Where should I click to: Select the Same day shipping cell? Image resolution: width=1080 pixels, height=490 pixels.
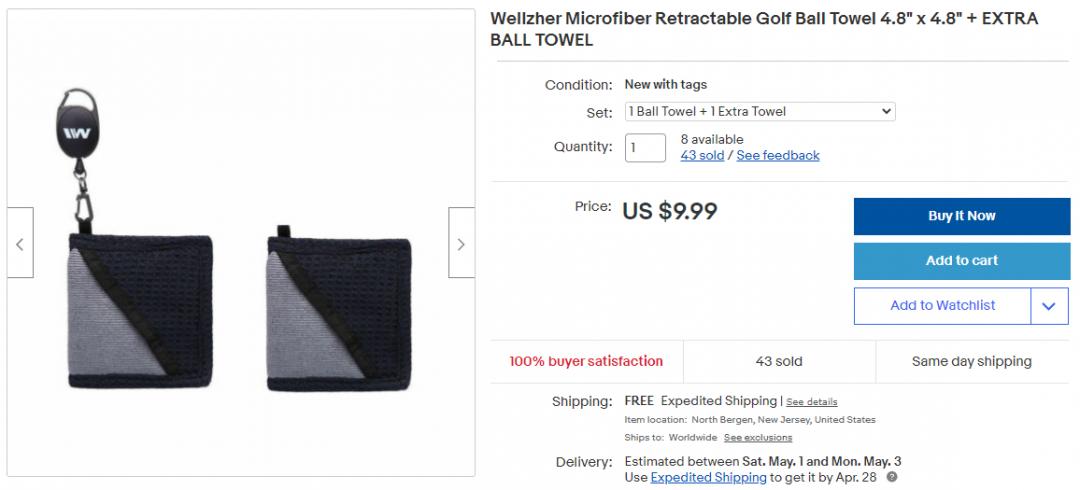point(971,362)
